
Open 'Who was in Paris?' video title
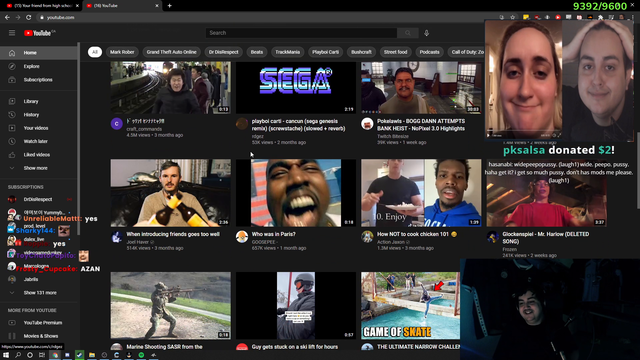(x=273, y=234)
